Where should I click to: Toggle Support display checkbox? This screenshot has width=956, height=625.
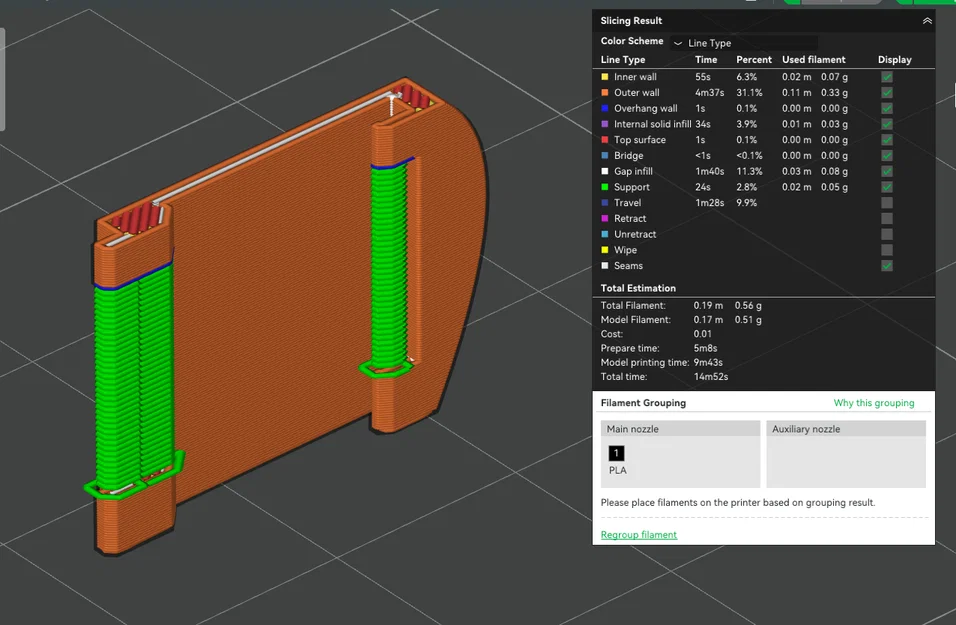(886, 187)
